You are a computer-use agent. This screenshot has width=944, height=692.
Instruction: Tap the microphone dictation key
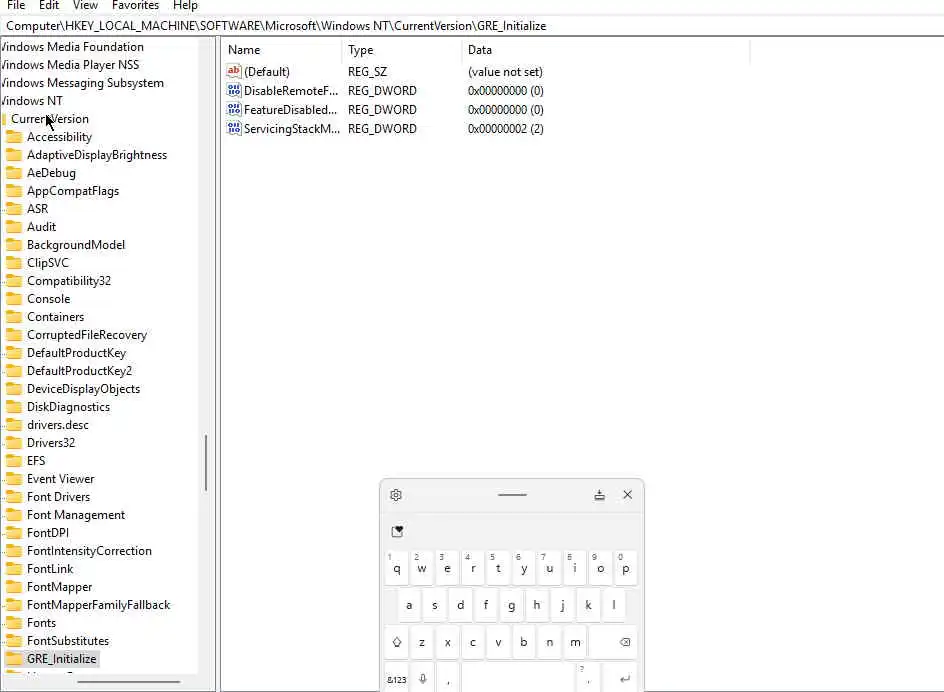[x=423, y=678]
